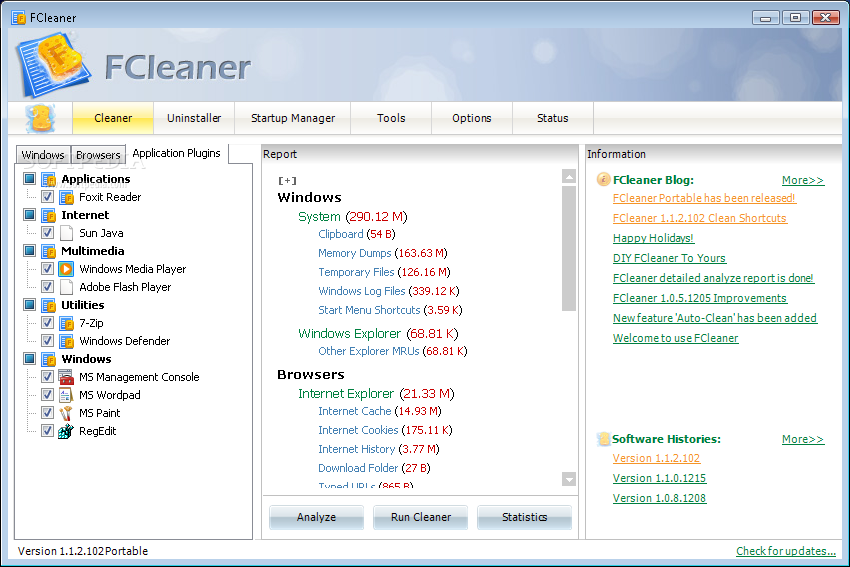Click the FCleaner title bar app icon
850x567 pixels.
pyautogui.click(x=18, y=17)
